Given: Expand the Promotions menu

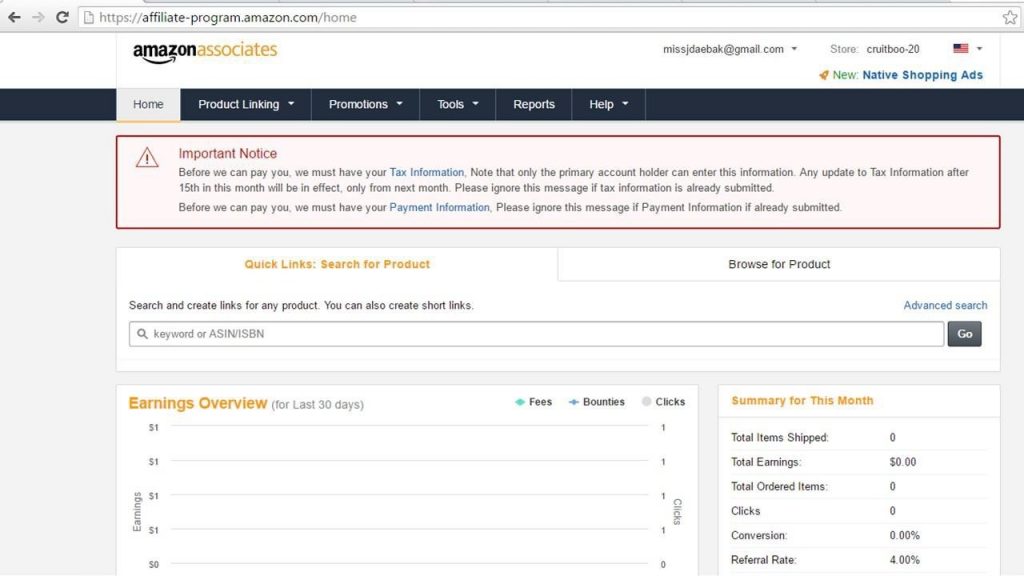Looking at the screenshot, I should (365, 104).
